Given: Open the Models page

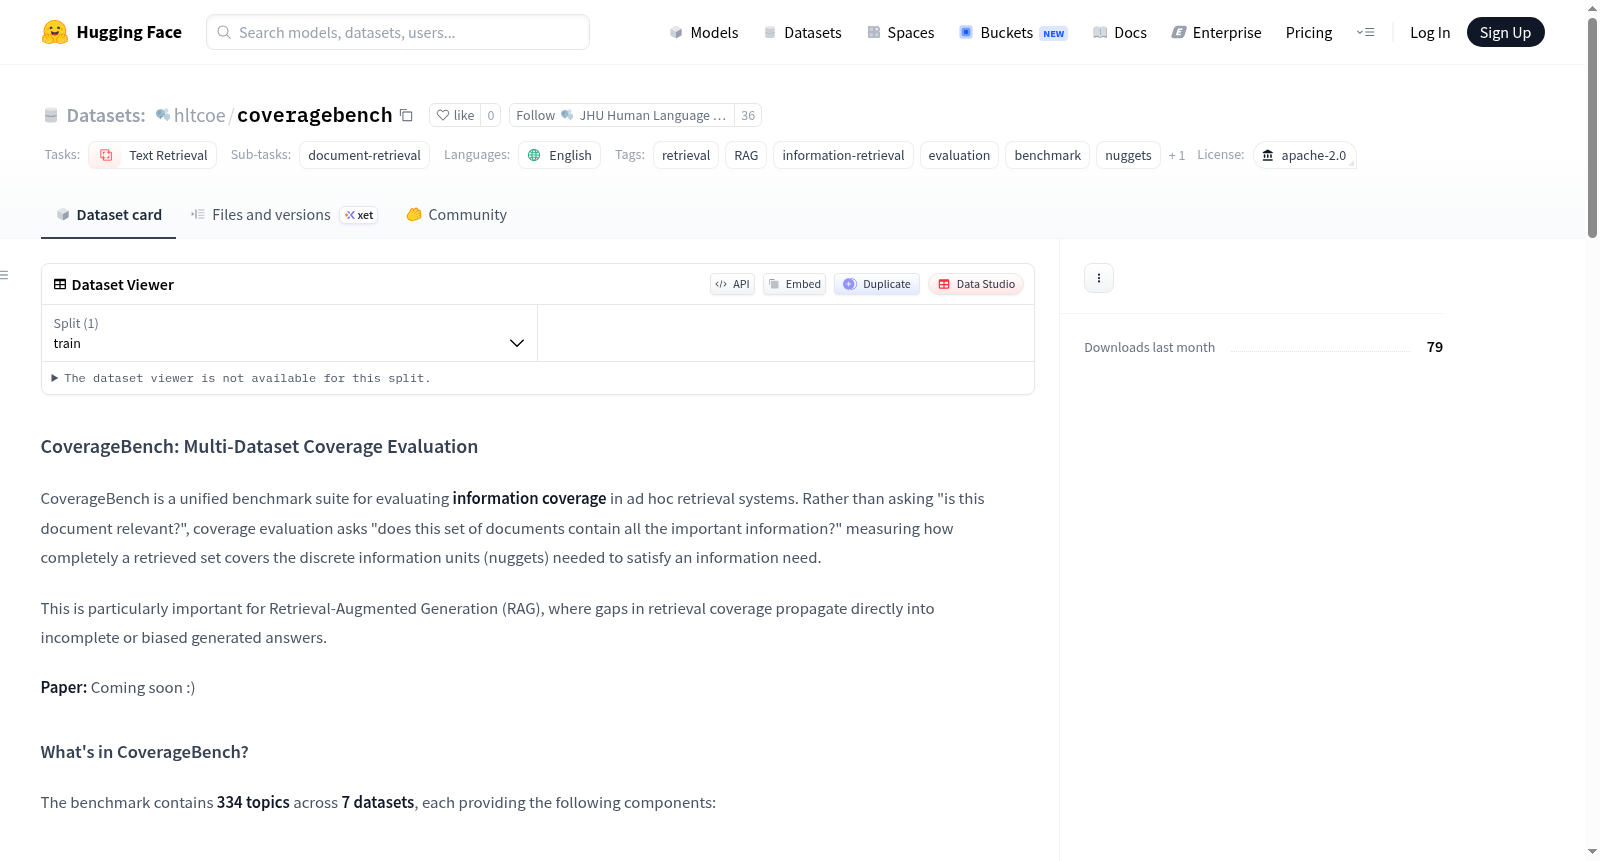Looking at the screenshot, I should [x=704, y=32].
